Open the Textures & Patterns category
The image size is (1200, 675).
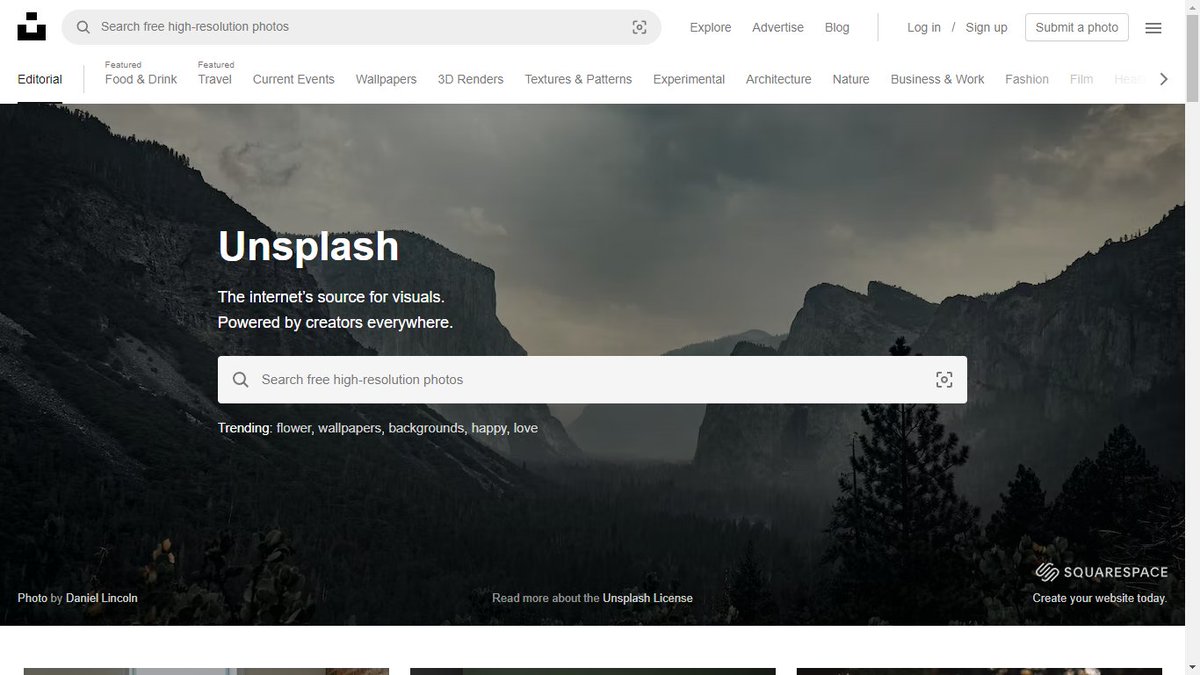(578, 79)
